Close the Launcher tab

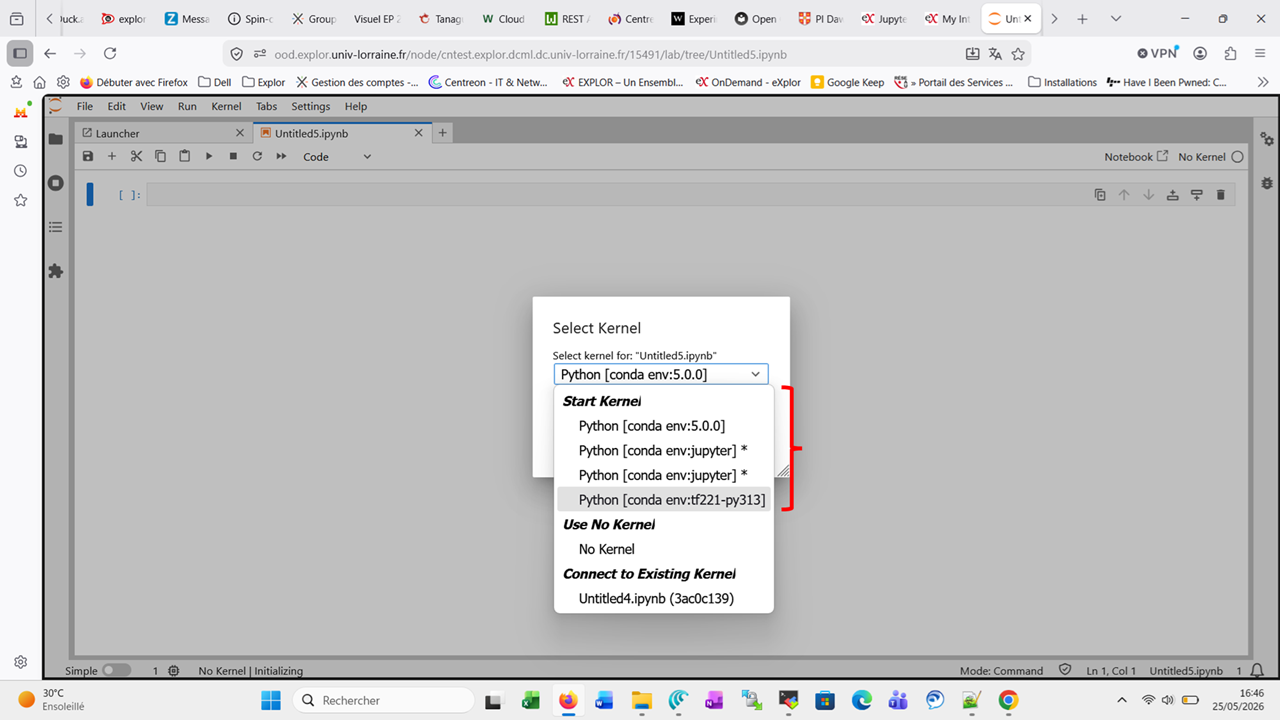240,133
